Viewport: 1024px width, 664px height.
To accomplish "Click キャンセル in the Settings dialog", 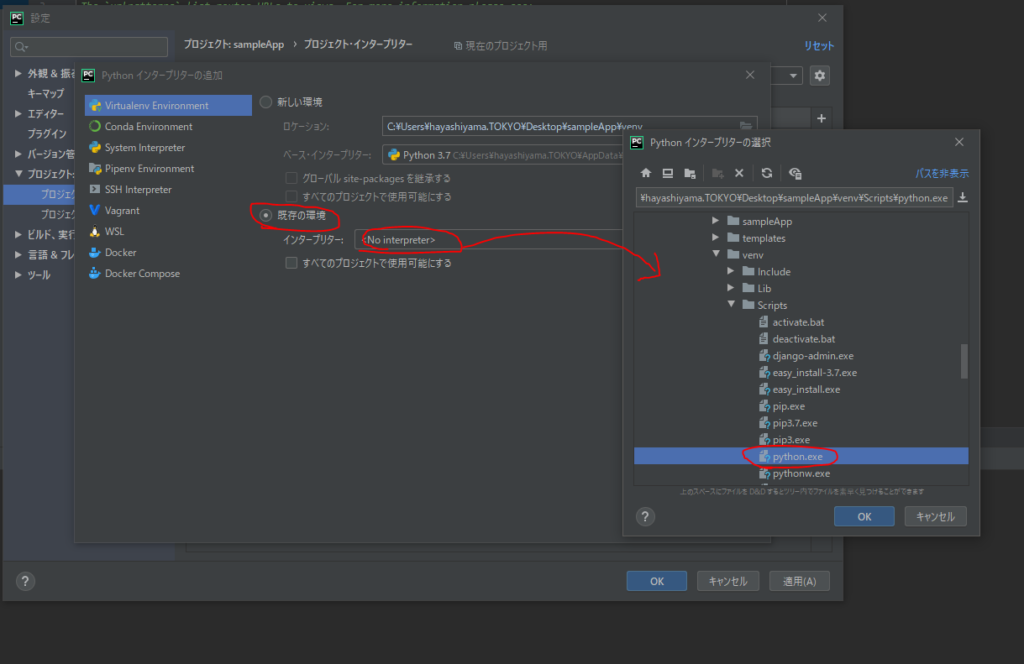I will click(728, 581).
